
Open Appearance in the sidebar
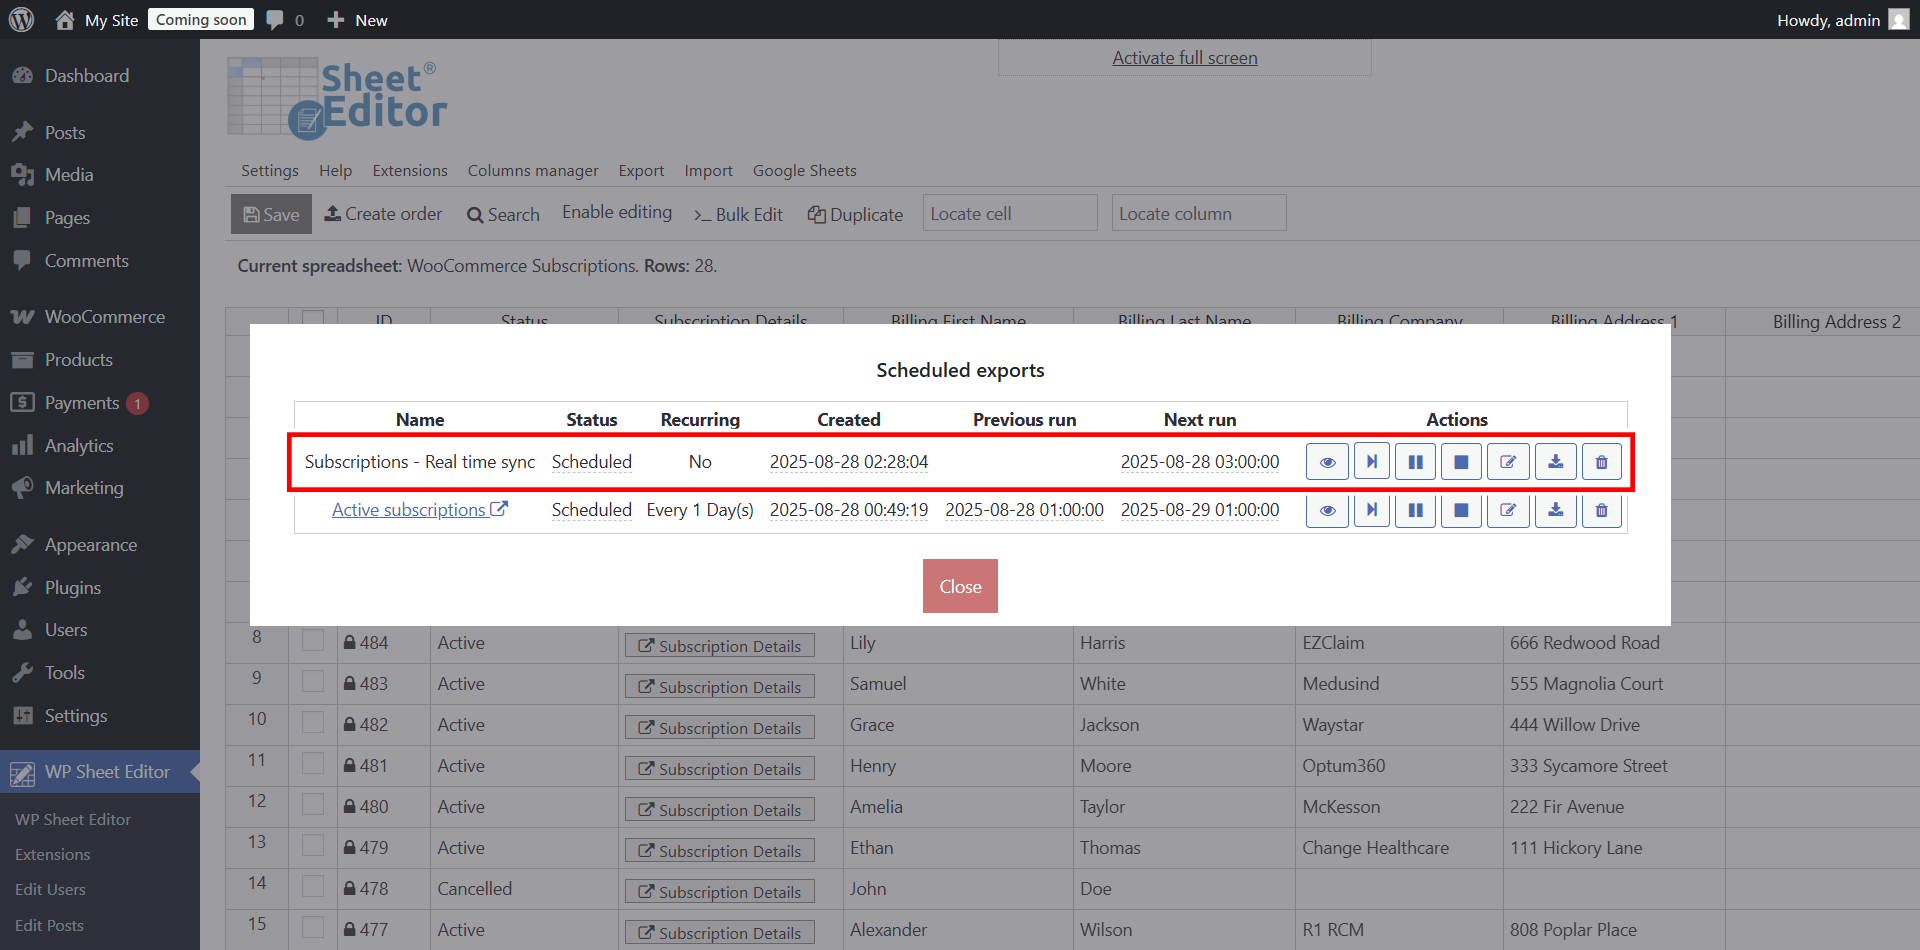(x=100, y=545)
